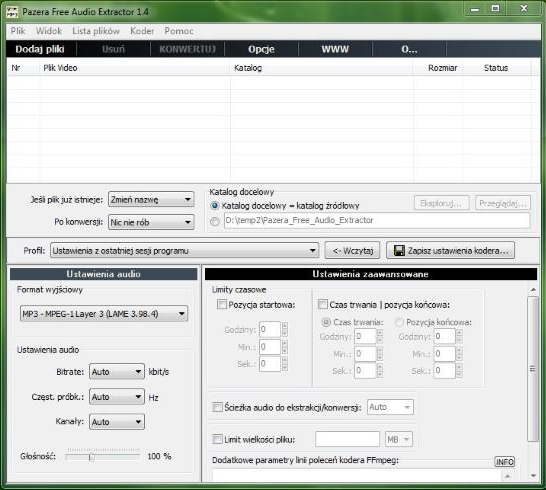The width and height of the screenshot is (546, 490).
Task: Click the Pazera app icon in title bar
Action: tap(12, 12)
